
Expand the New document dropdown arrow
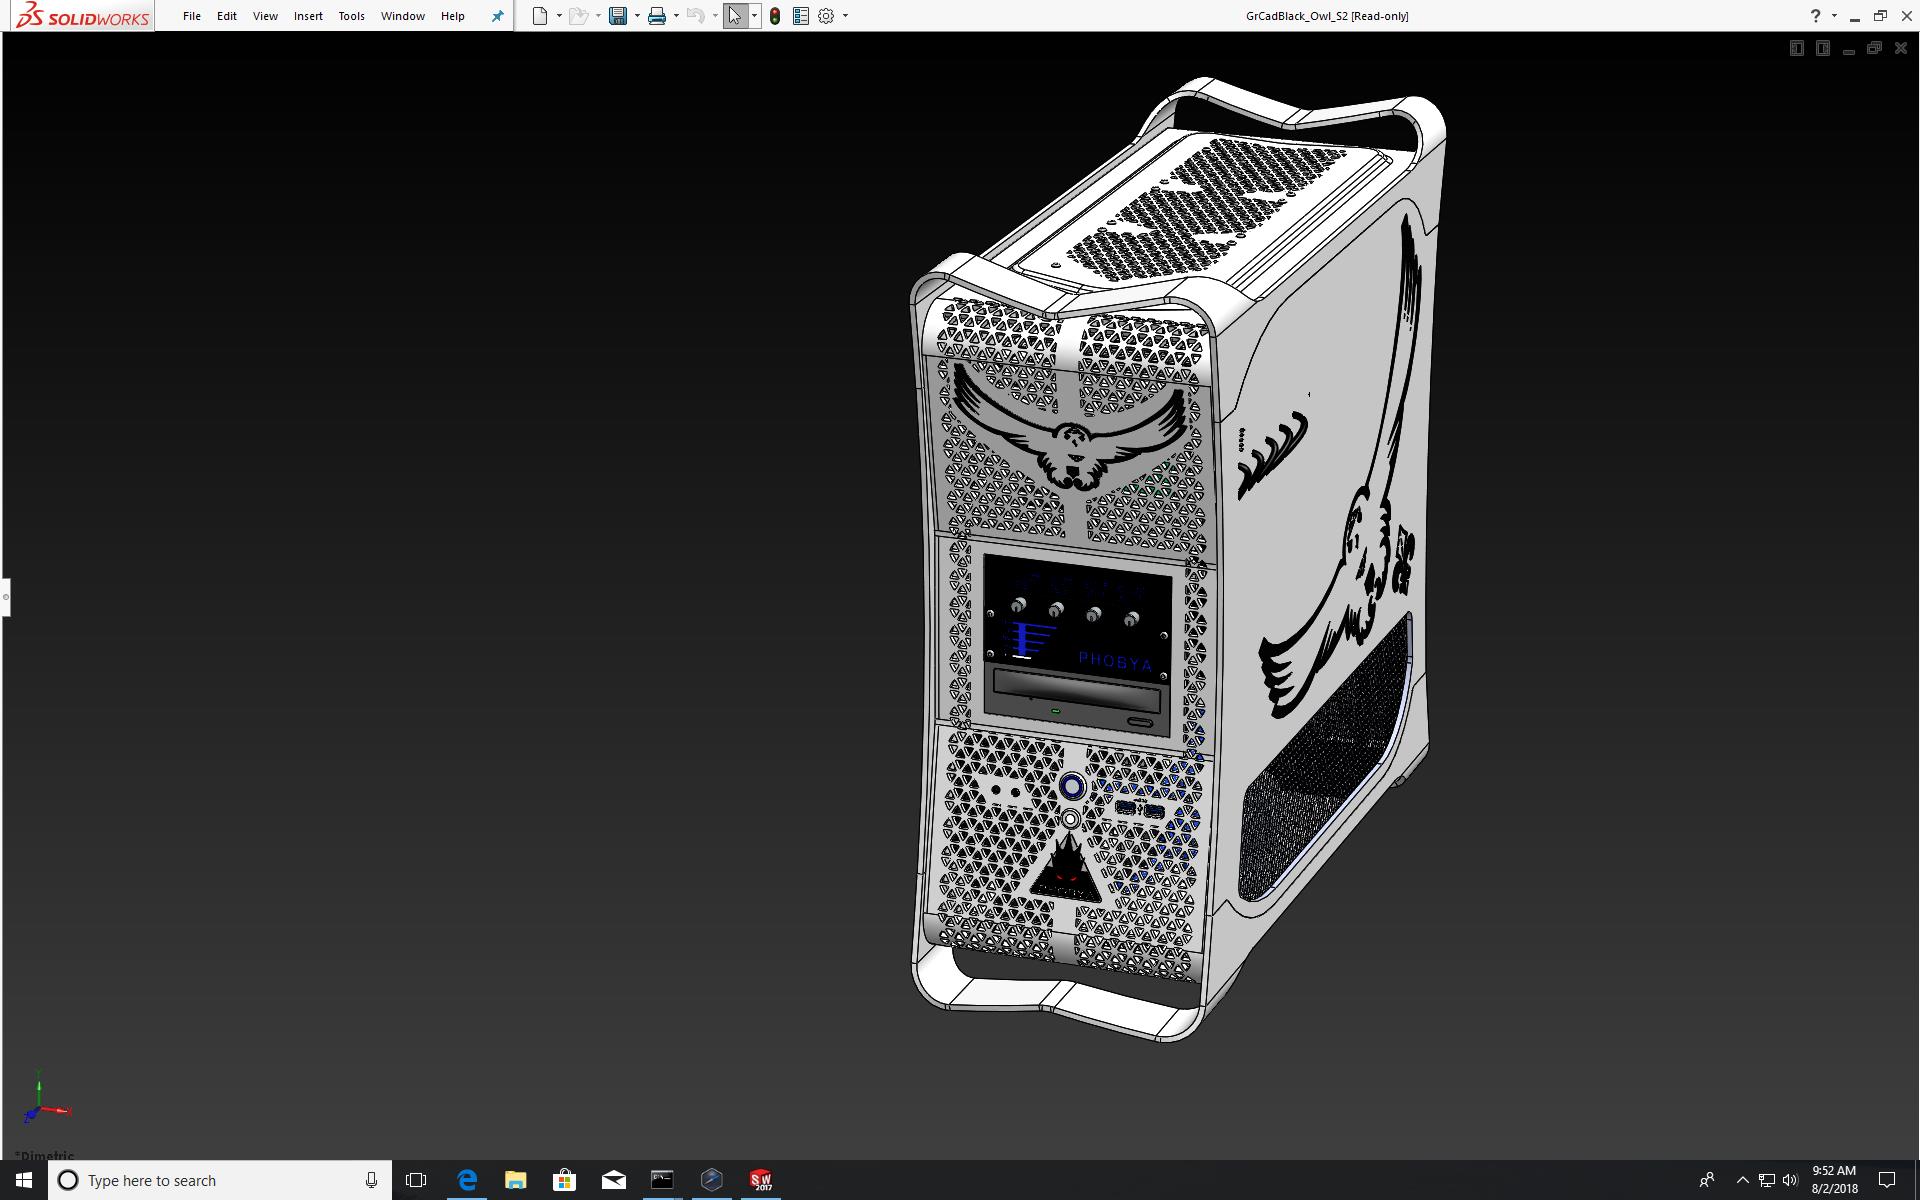pos(559,16)
